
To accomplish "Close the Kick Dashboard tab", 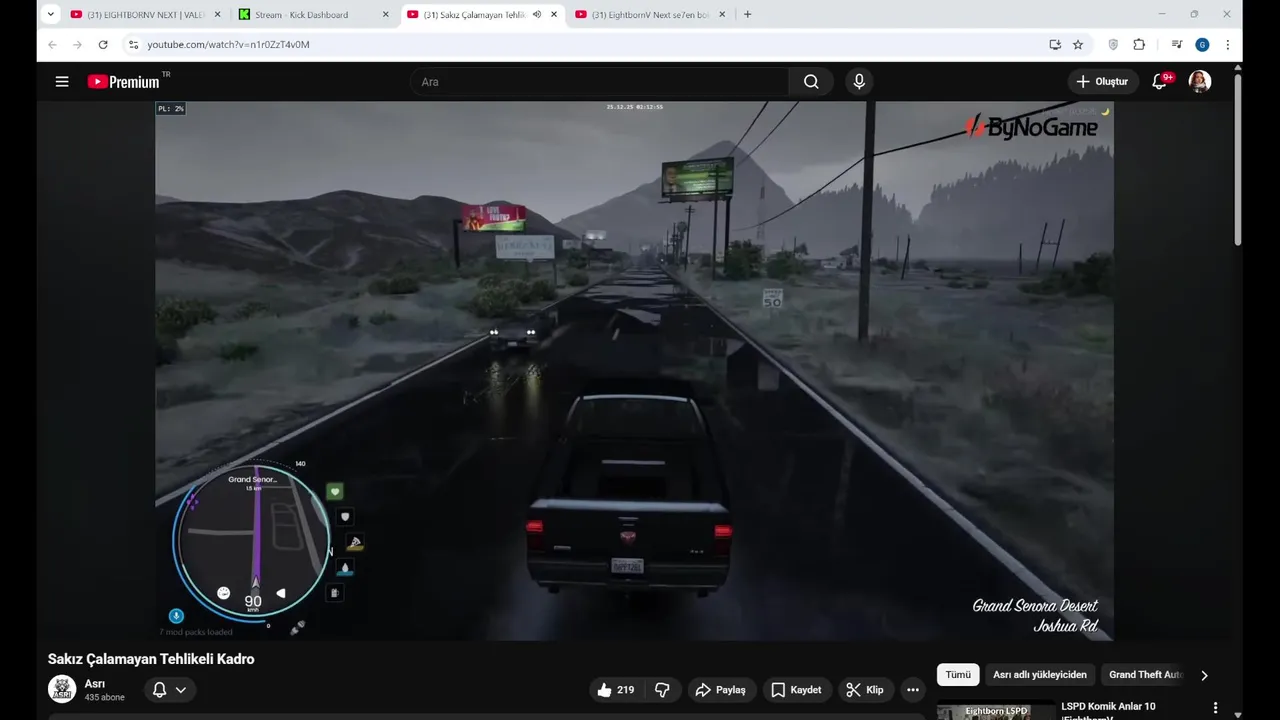I will pyautogui.click(x=385, y=15).
